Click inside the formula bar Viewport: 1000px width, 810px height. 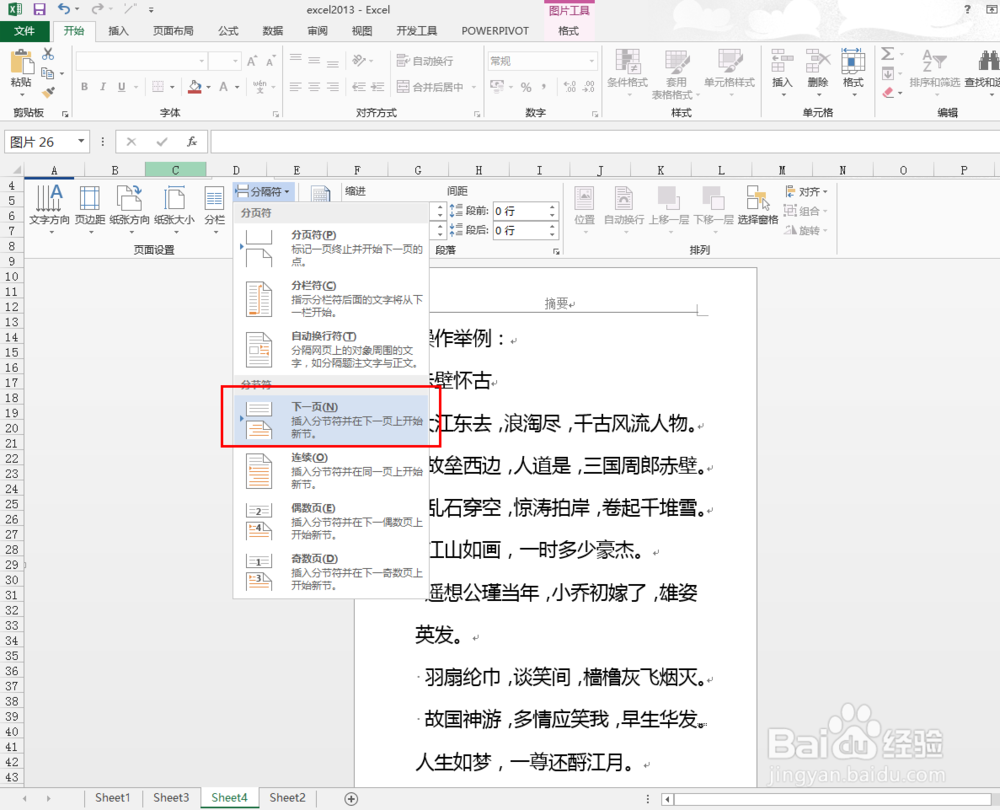[x=605, y=142]
